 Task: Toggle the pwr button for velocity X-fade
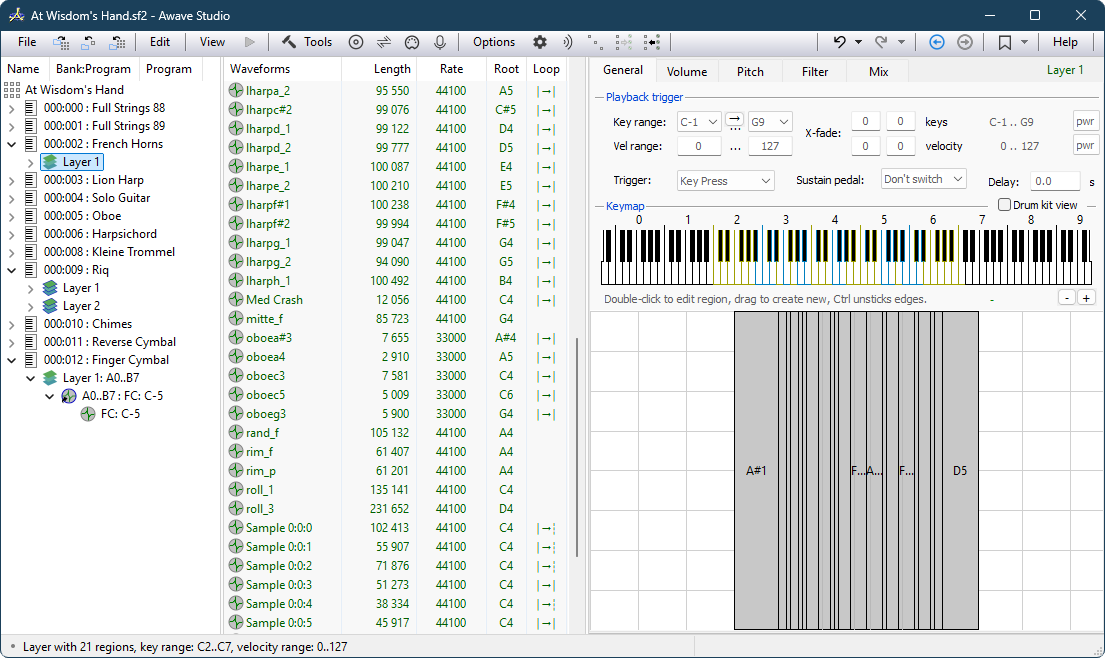[x=1085, y=146]
